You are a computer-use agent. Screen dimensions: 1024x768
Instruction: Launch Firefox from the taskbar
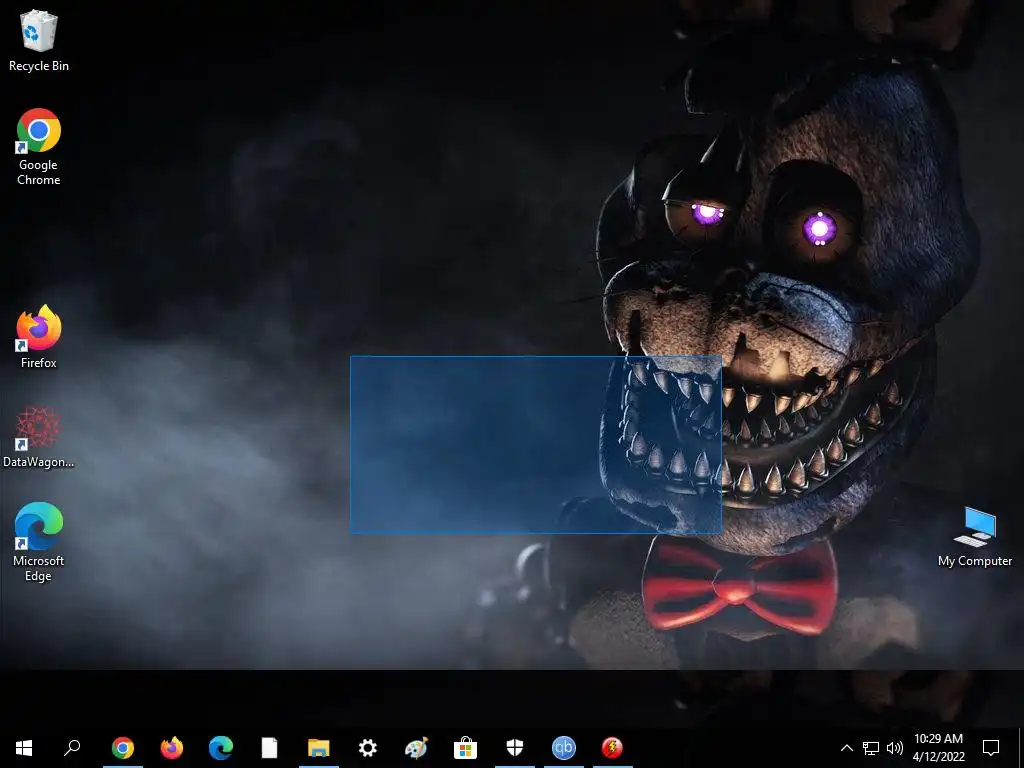pos(172,748)
